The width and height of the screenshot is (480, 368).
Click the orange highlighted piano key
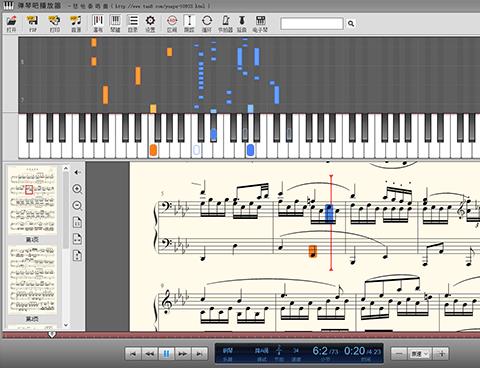(153, 150)
